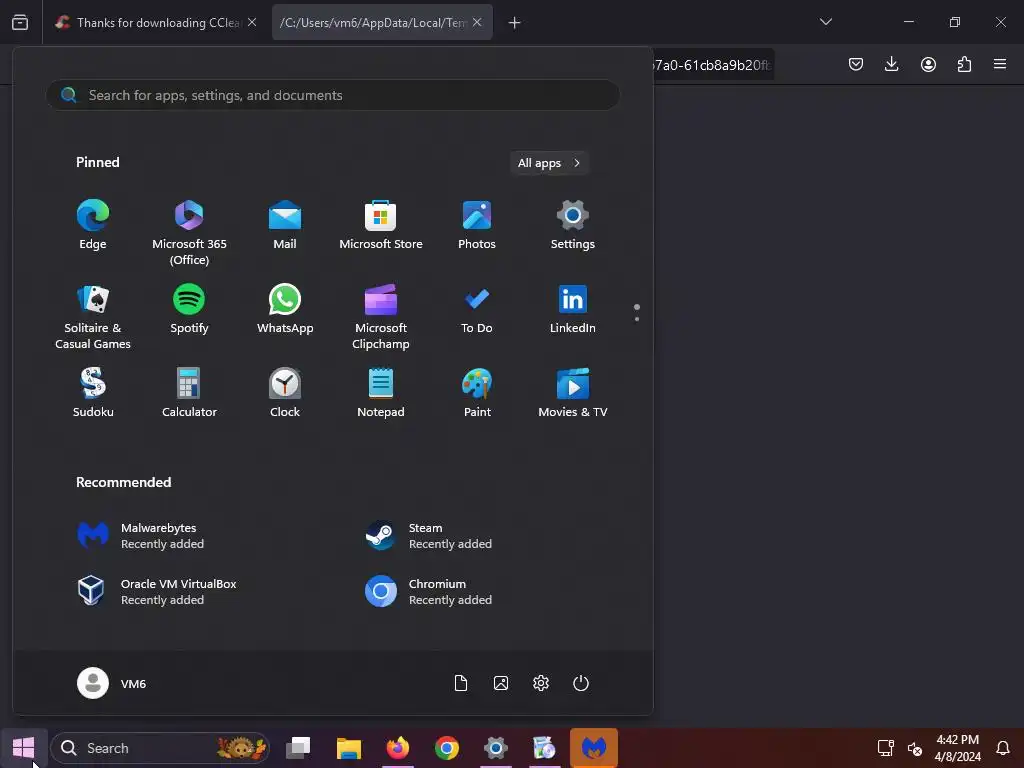The height and width of the screenshot is (768, 1024).
Task: Open Firefox downloads panel
Action: (x=891, y=64)
